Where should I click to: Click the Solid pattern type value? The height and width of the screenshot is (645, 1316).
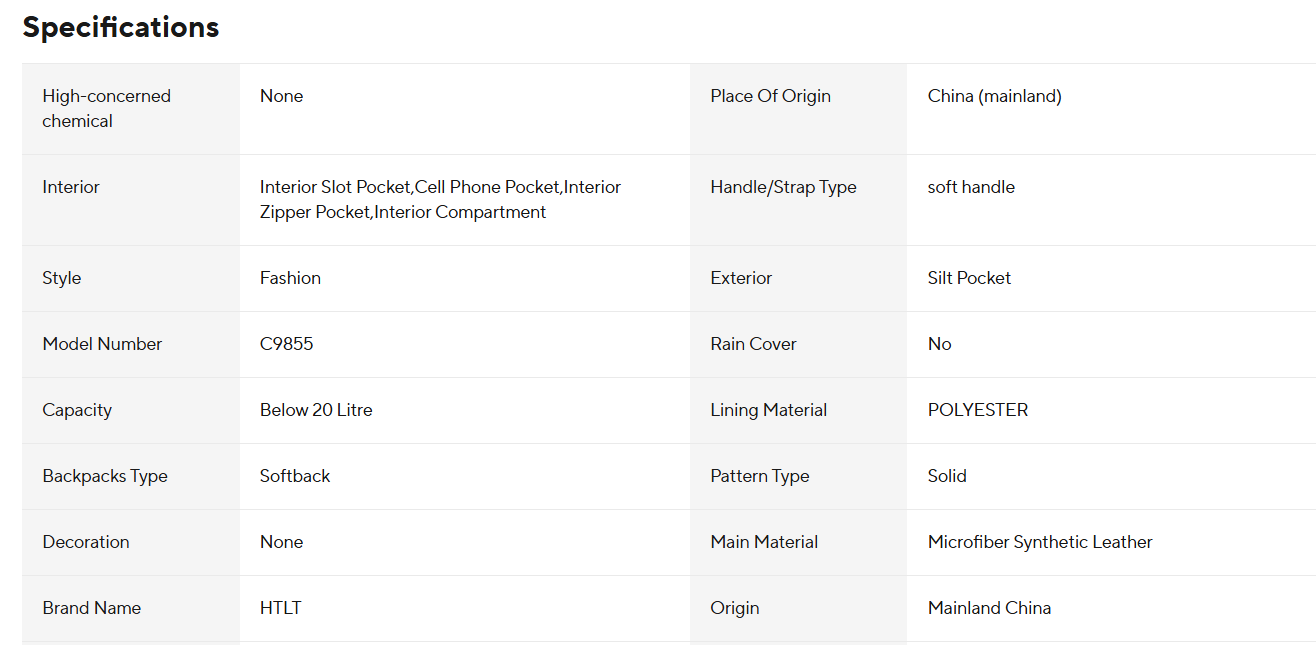pos(947,476)
